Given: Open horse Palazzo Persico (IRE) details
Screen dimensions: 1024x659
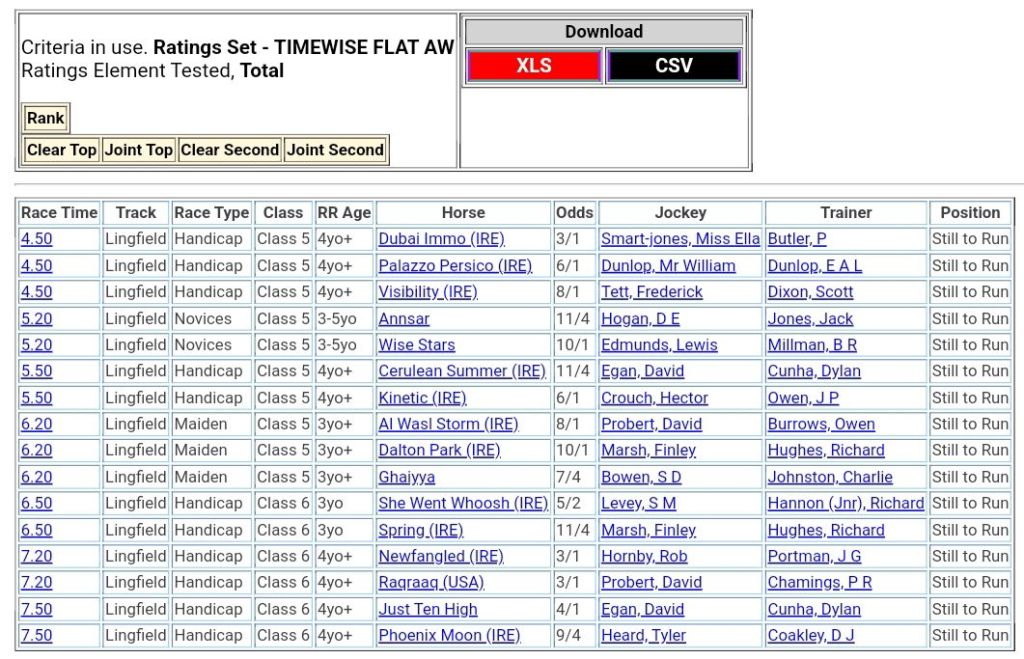Looking at the screenshot, I should pyautogui.click(x=455, y=266).
